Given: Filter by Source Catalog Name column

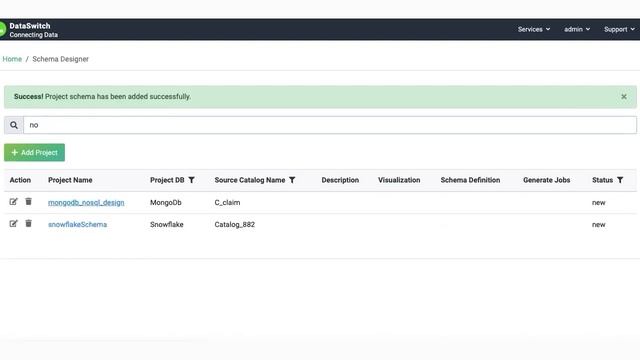Looking at the screenshot, I should point(292,180).
